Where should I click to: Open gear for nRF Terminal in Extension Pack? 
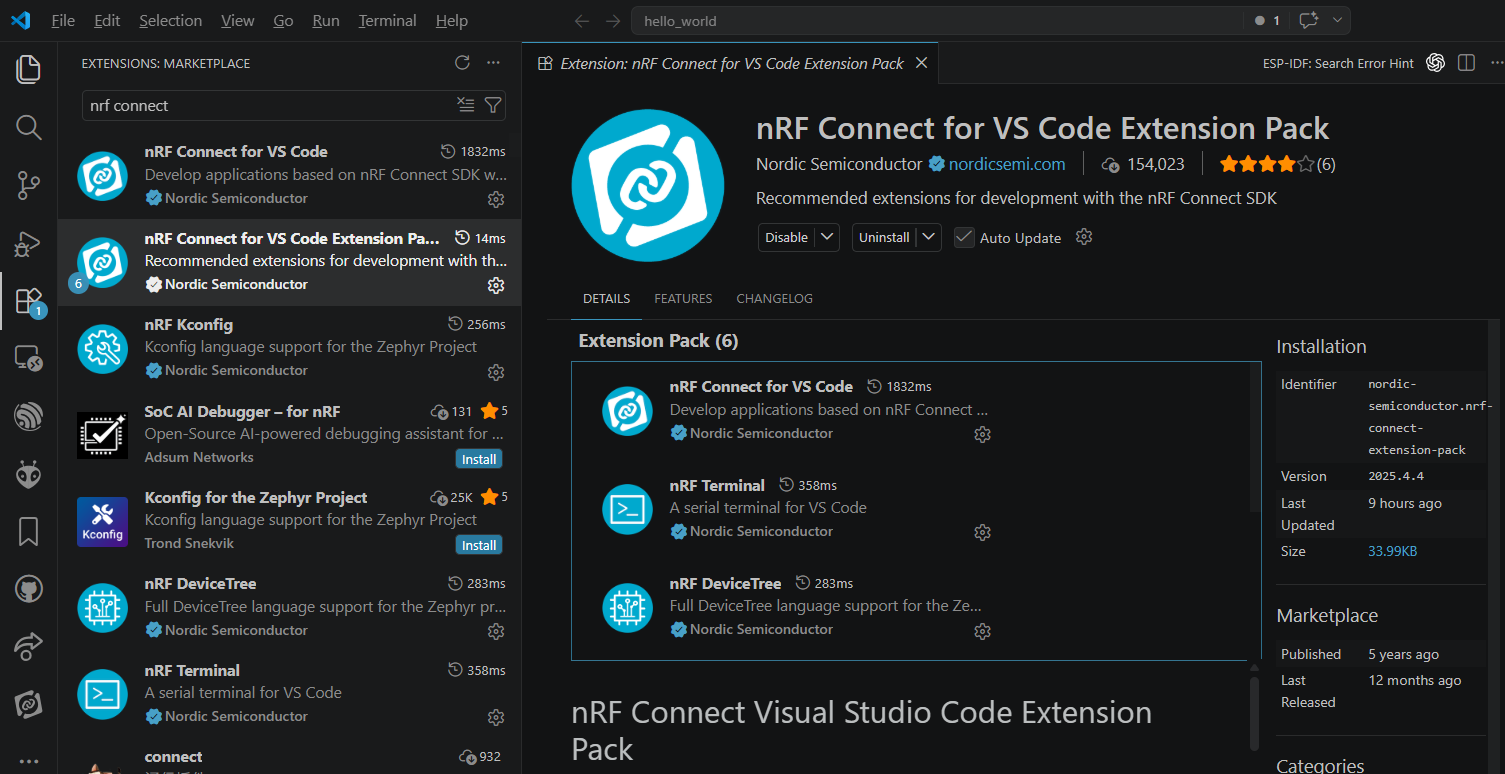point(982,533)
